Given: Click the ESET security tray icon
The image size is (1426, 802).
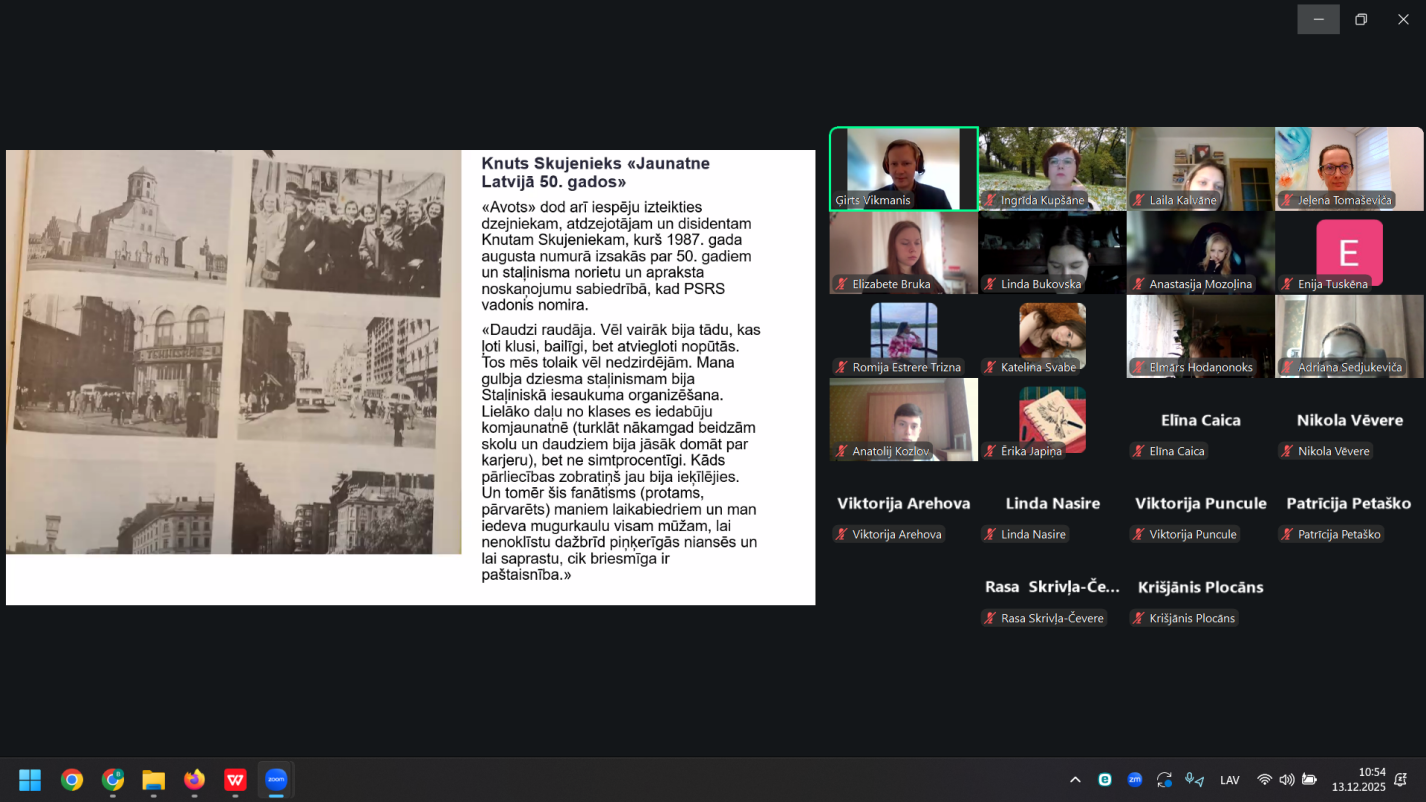Looking at the screenshot, I should (1105, 780).
